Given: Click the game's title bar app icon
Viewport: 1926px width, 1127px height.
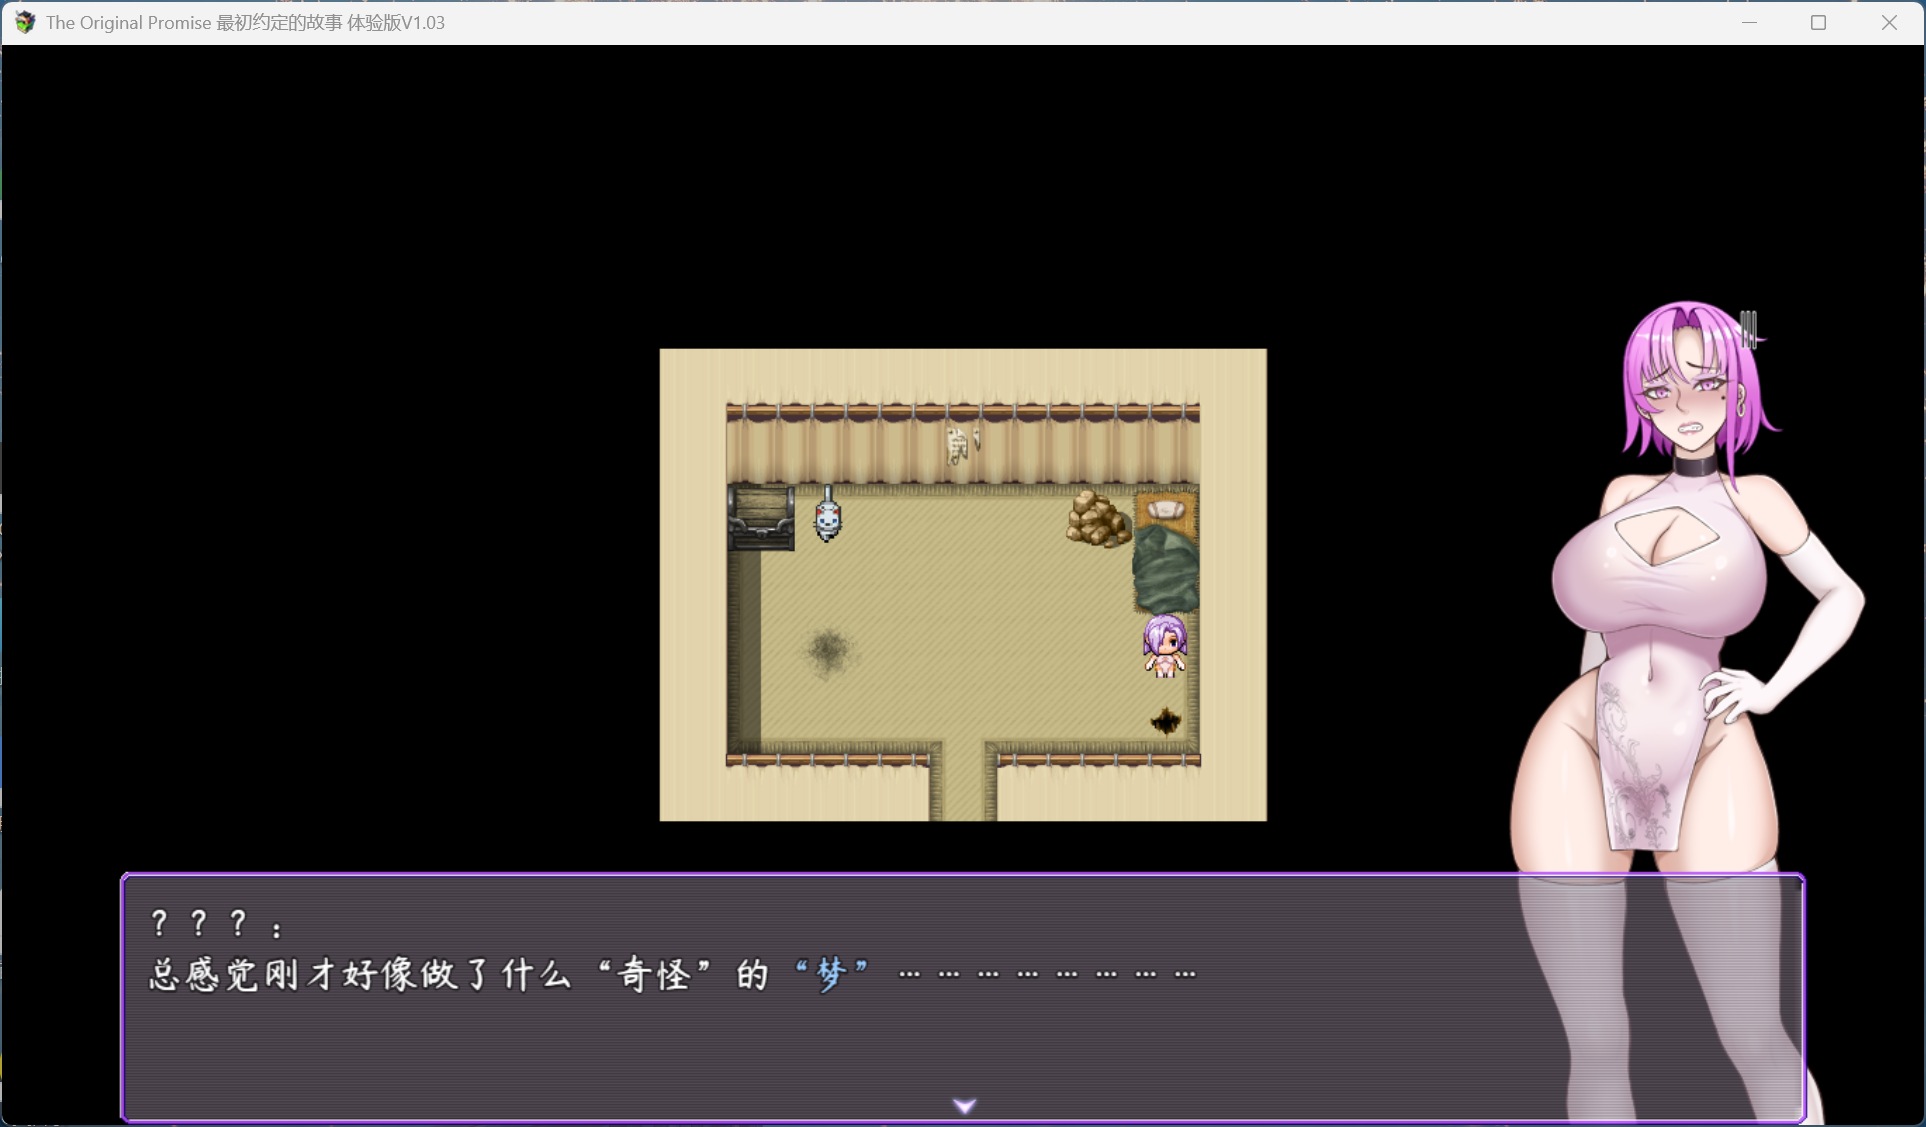Looking at the screenshot, I should [x=25, y=22].
